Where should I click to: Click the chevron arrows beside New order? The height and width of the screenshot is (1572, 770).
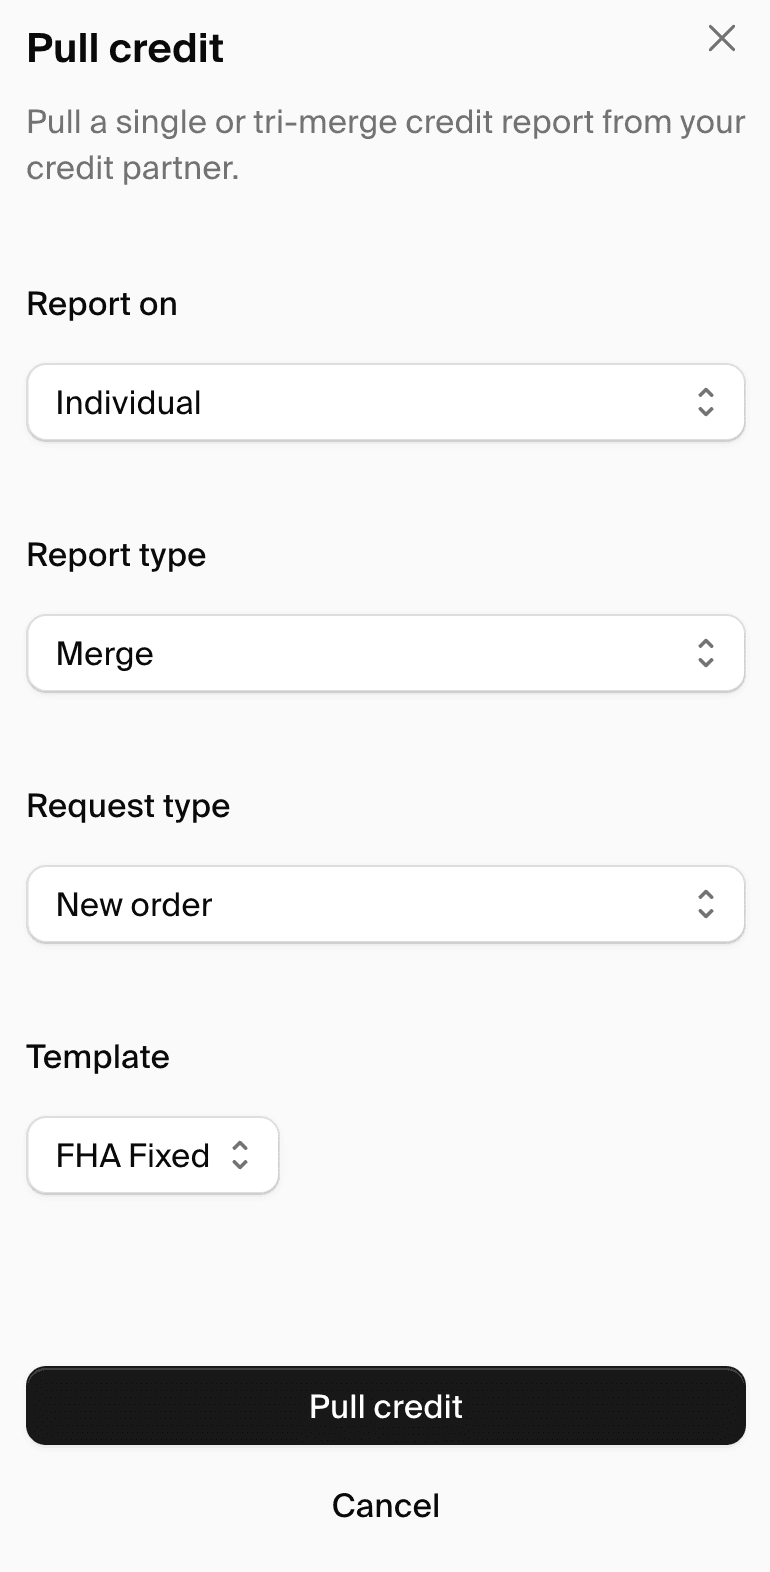[x=705, y=904]
